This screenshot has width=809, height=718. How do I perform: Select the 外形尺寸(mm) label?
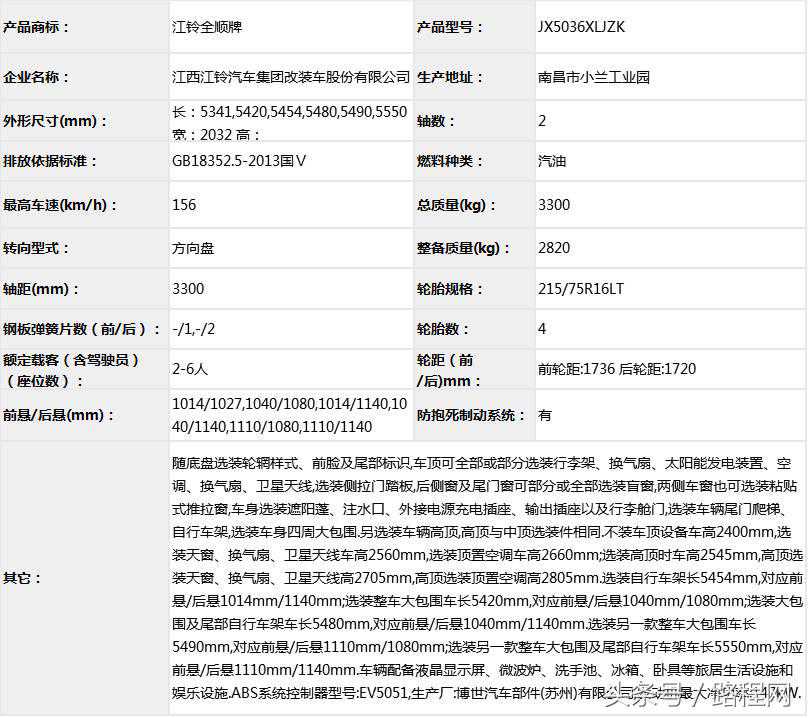click(56, 121)
